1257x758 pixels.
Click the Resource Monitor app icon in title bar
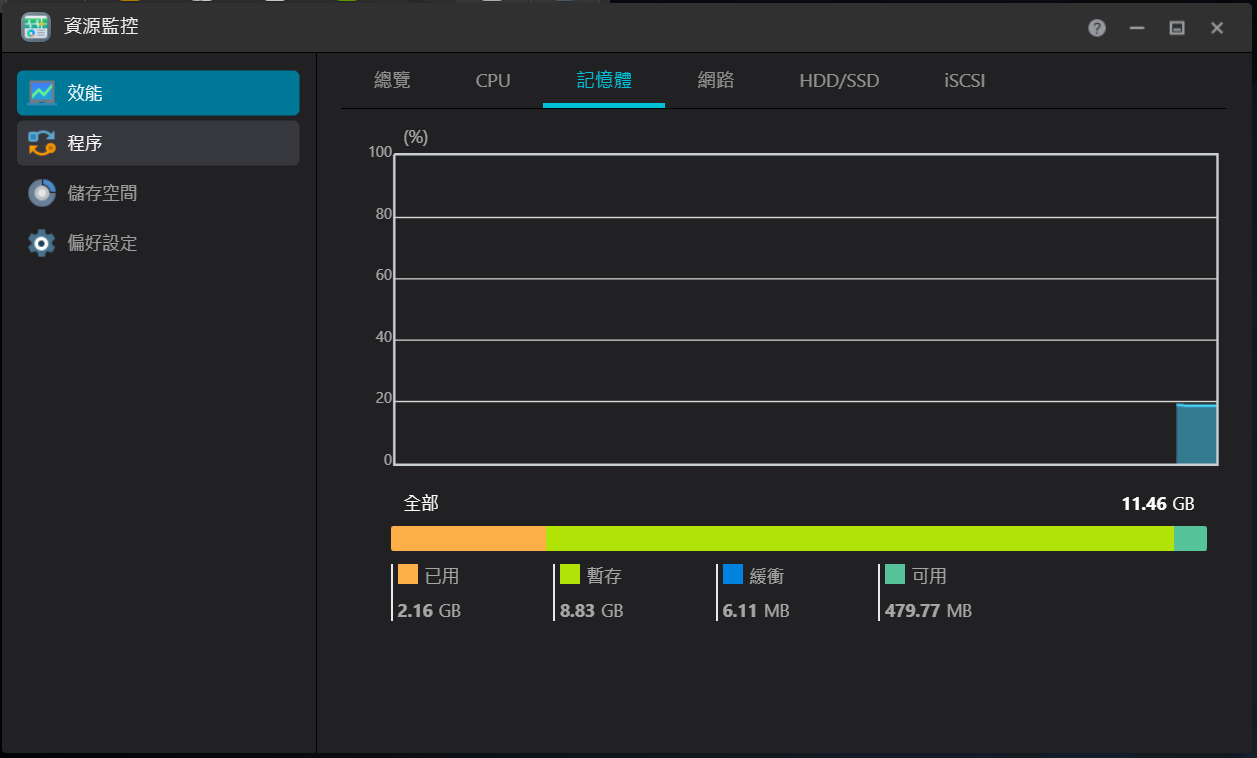click(36, 27)
